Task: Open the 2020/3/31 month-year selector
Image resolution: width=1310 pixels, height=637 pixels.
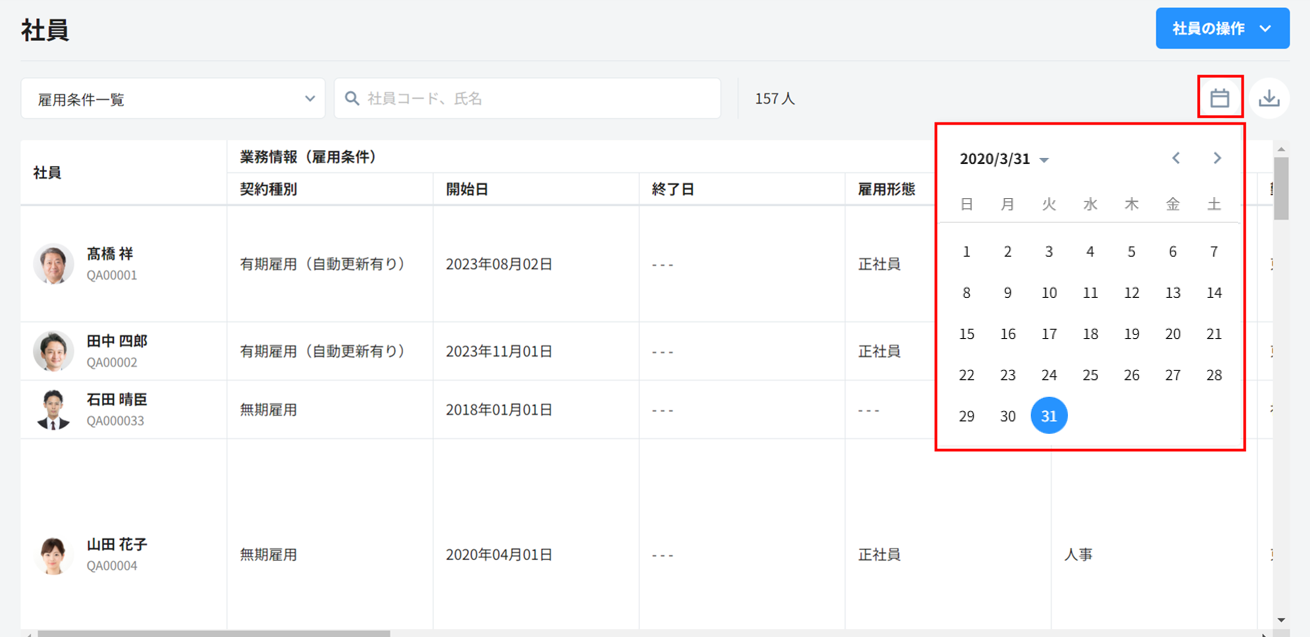Action: point(1003,159)
